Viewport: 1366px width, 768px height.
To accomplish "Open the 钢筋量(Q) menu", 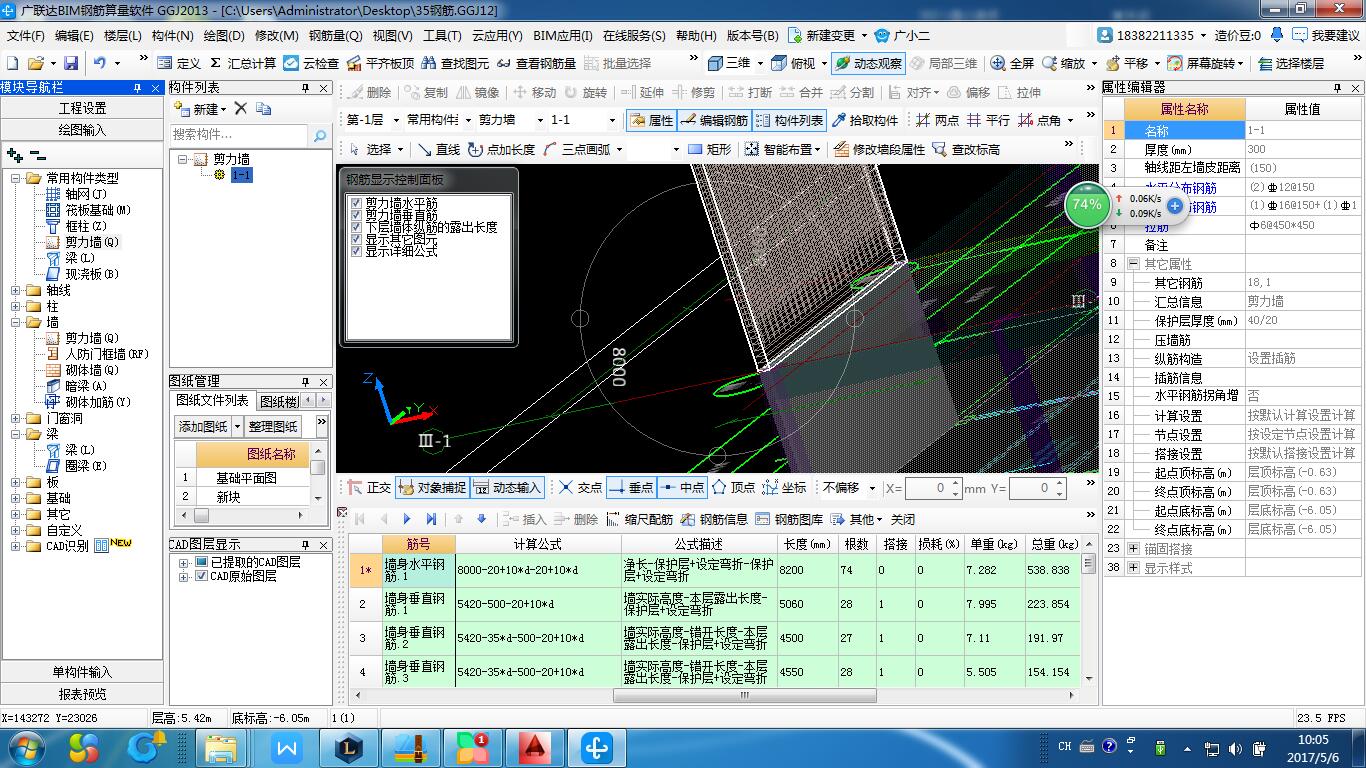I will coord(335,35).
